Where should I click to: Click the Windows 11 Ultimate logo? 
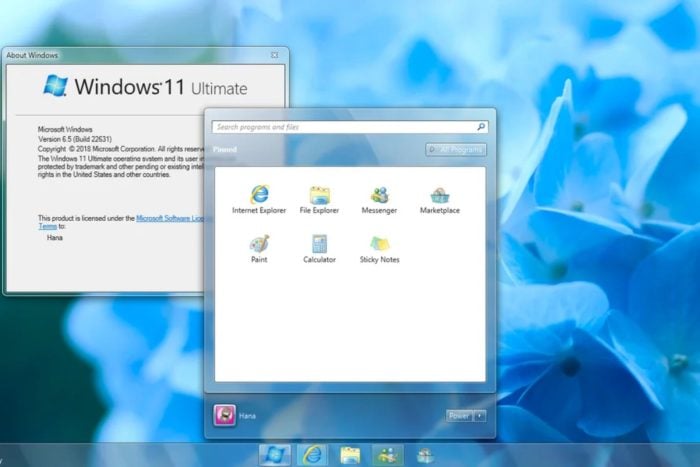tap(145, 86)
